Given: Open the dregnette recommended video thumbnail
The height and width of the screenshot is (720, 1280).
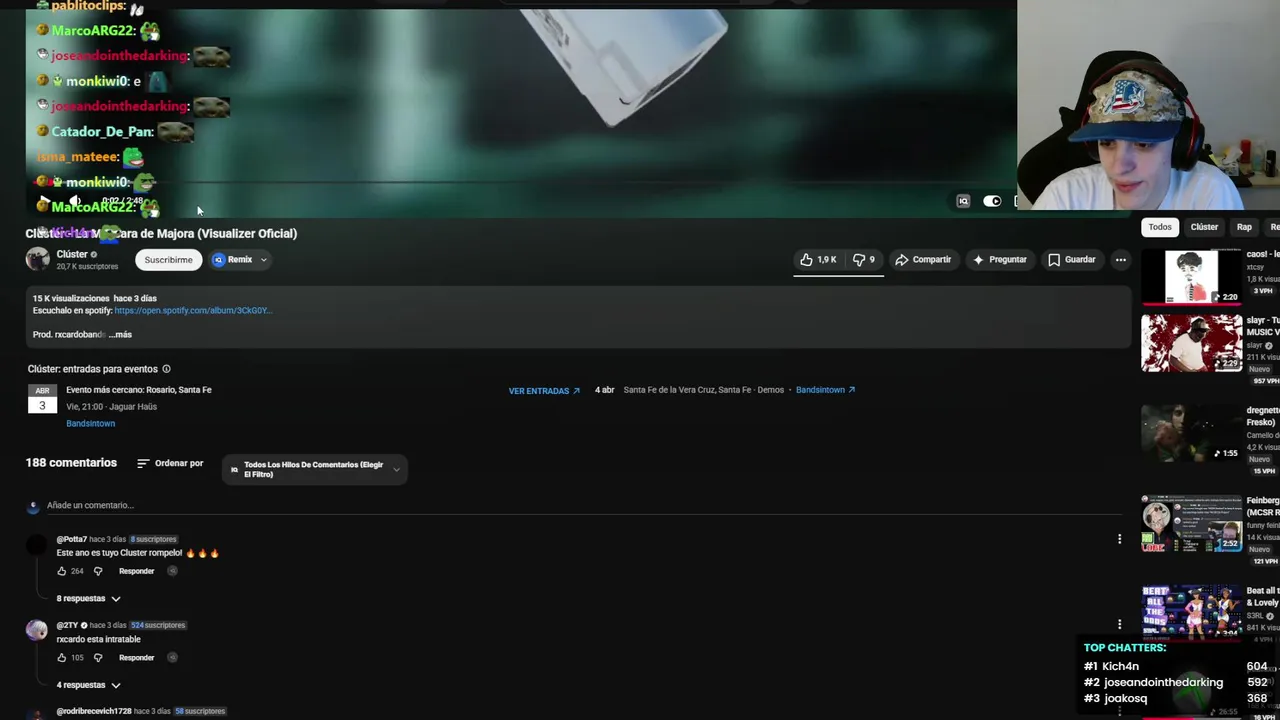Looking at the screenshot, I should (x=1192, y=432).
